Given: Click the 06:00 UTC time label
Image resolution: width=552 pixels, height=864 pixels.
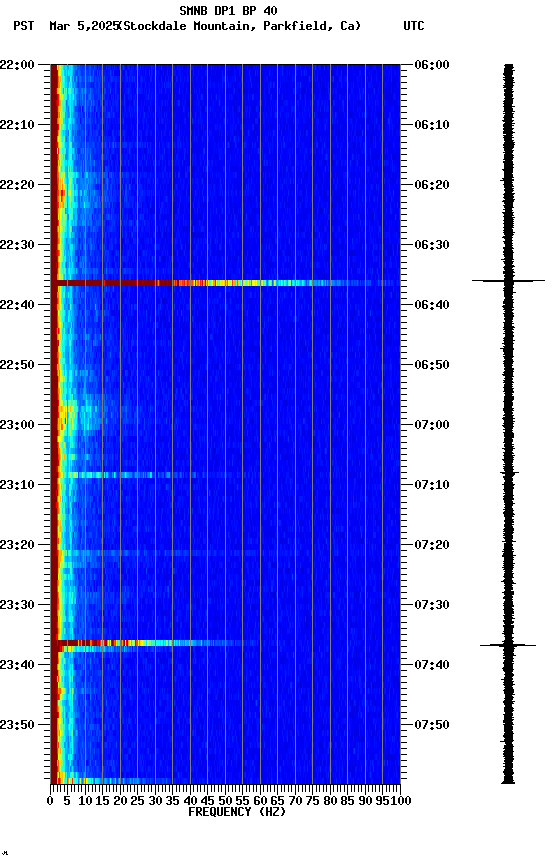Looking at the screenshot, I should [432, 65].
